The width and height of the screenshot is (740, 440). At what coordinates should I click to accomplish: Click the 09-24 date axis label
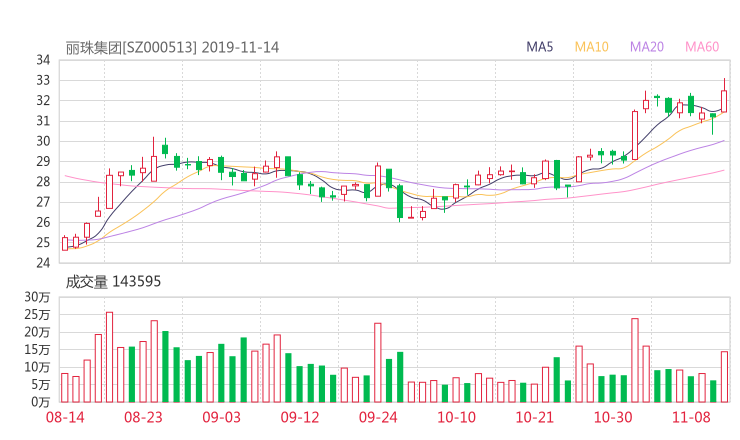pyautogui.click(x=378, y=417)
